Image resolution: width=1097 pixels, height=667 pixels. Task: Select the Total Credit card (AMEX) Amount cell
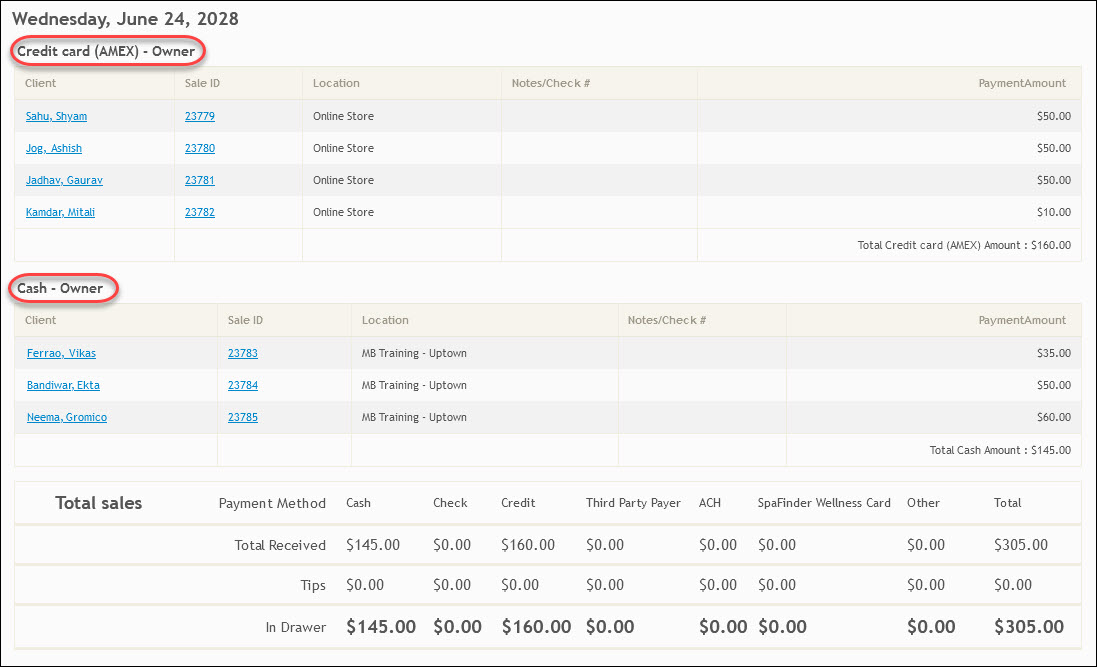click(x=963, y=245)
